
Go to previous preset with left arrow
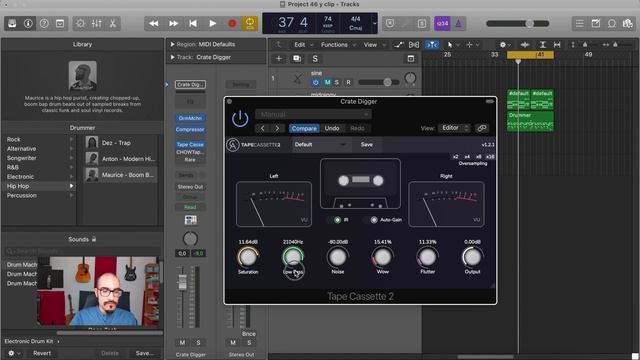262,128
